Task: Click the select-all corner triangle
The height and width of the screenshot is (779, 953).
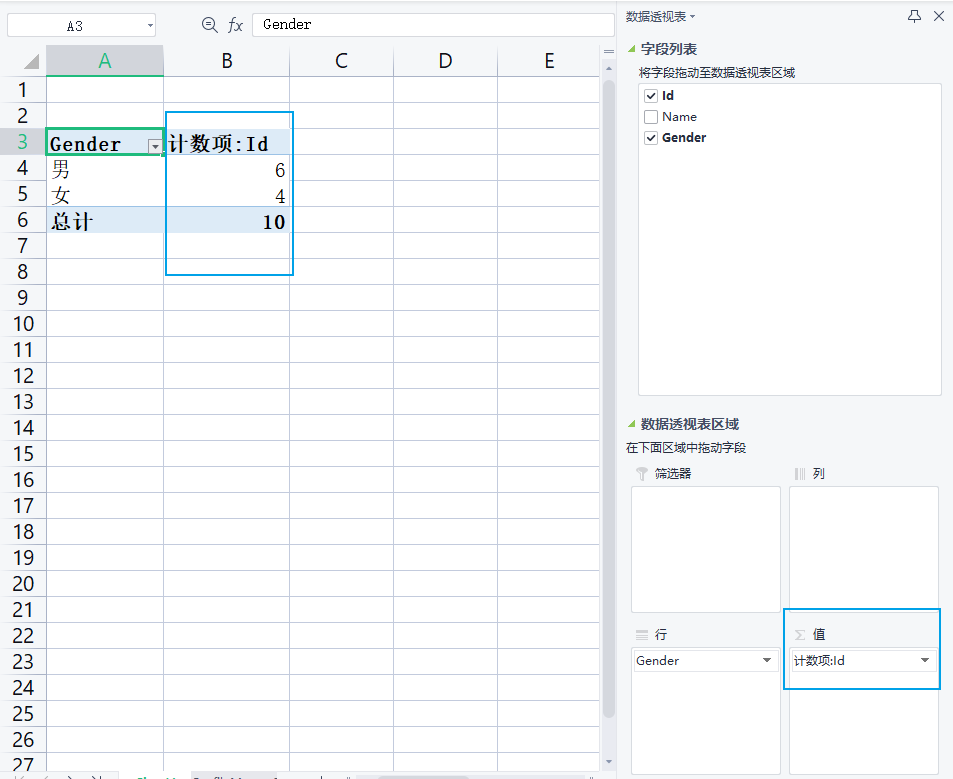Action: pyautogui.click(x=31, y=61)
